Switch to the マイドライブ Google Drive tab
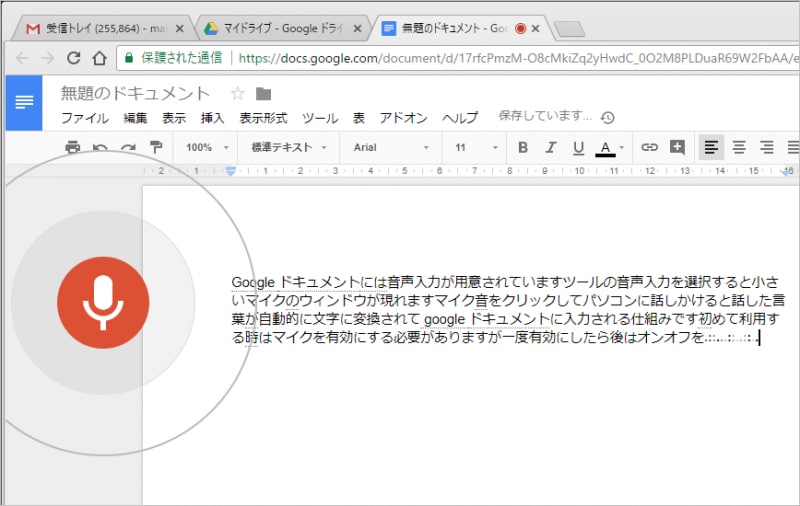 (283, 28)
